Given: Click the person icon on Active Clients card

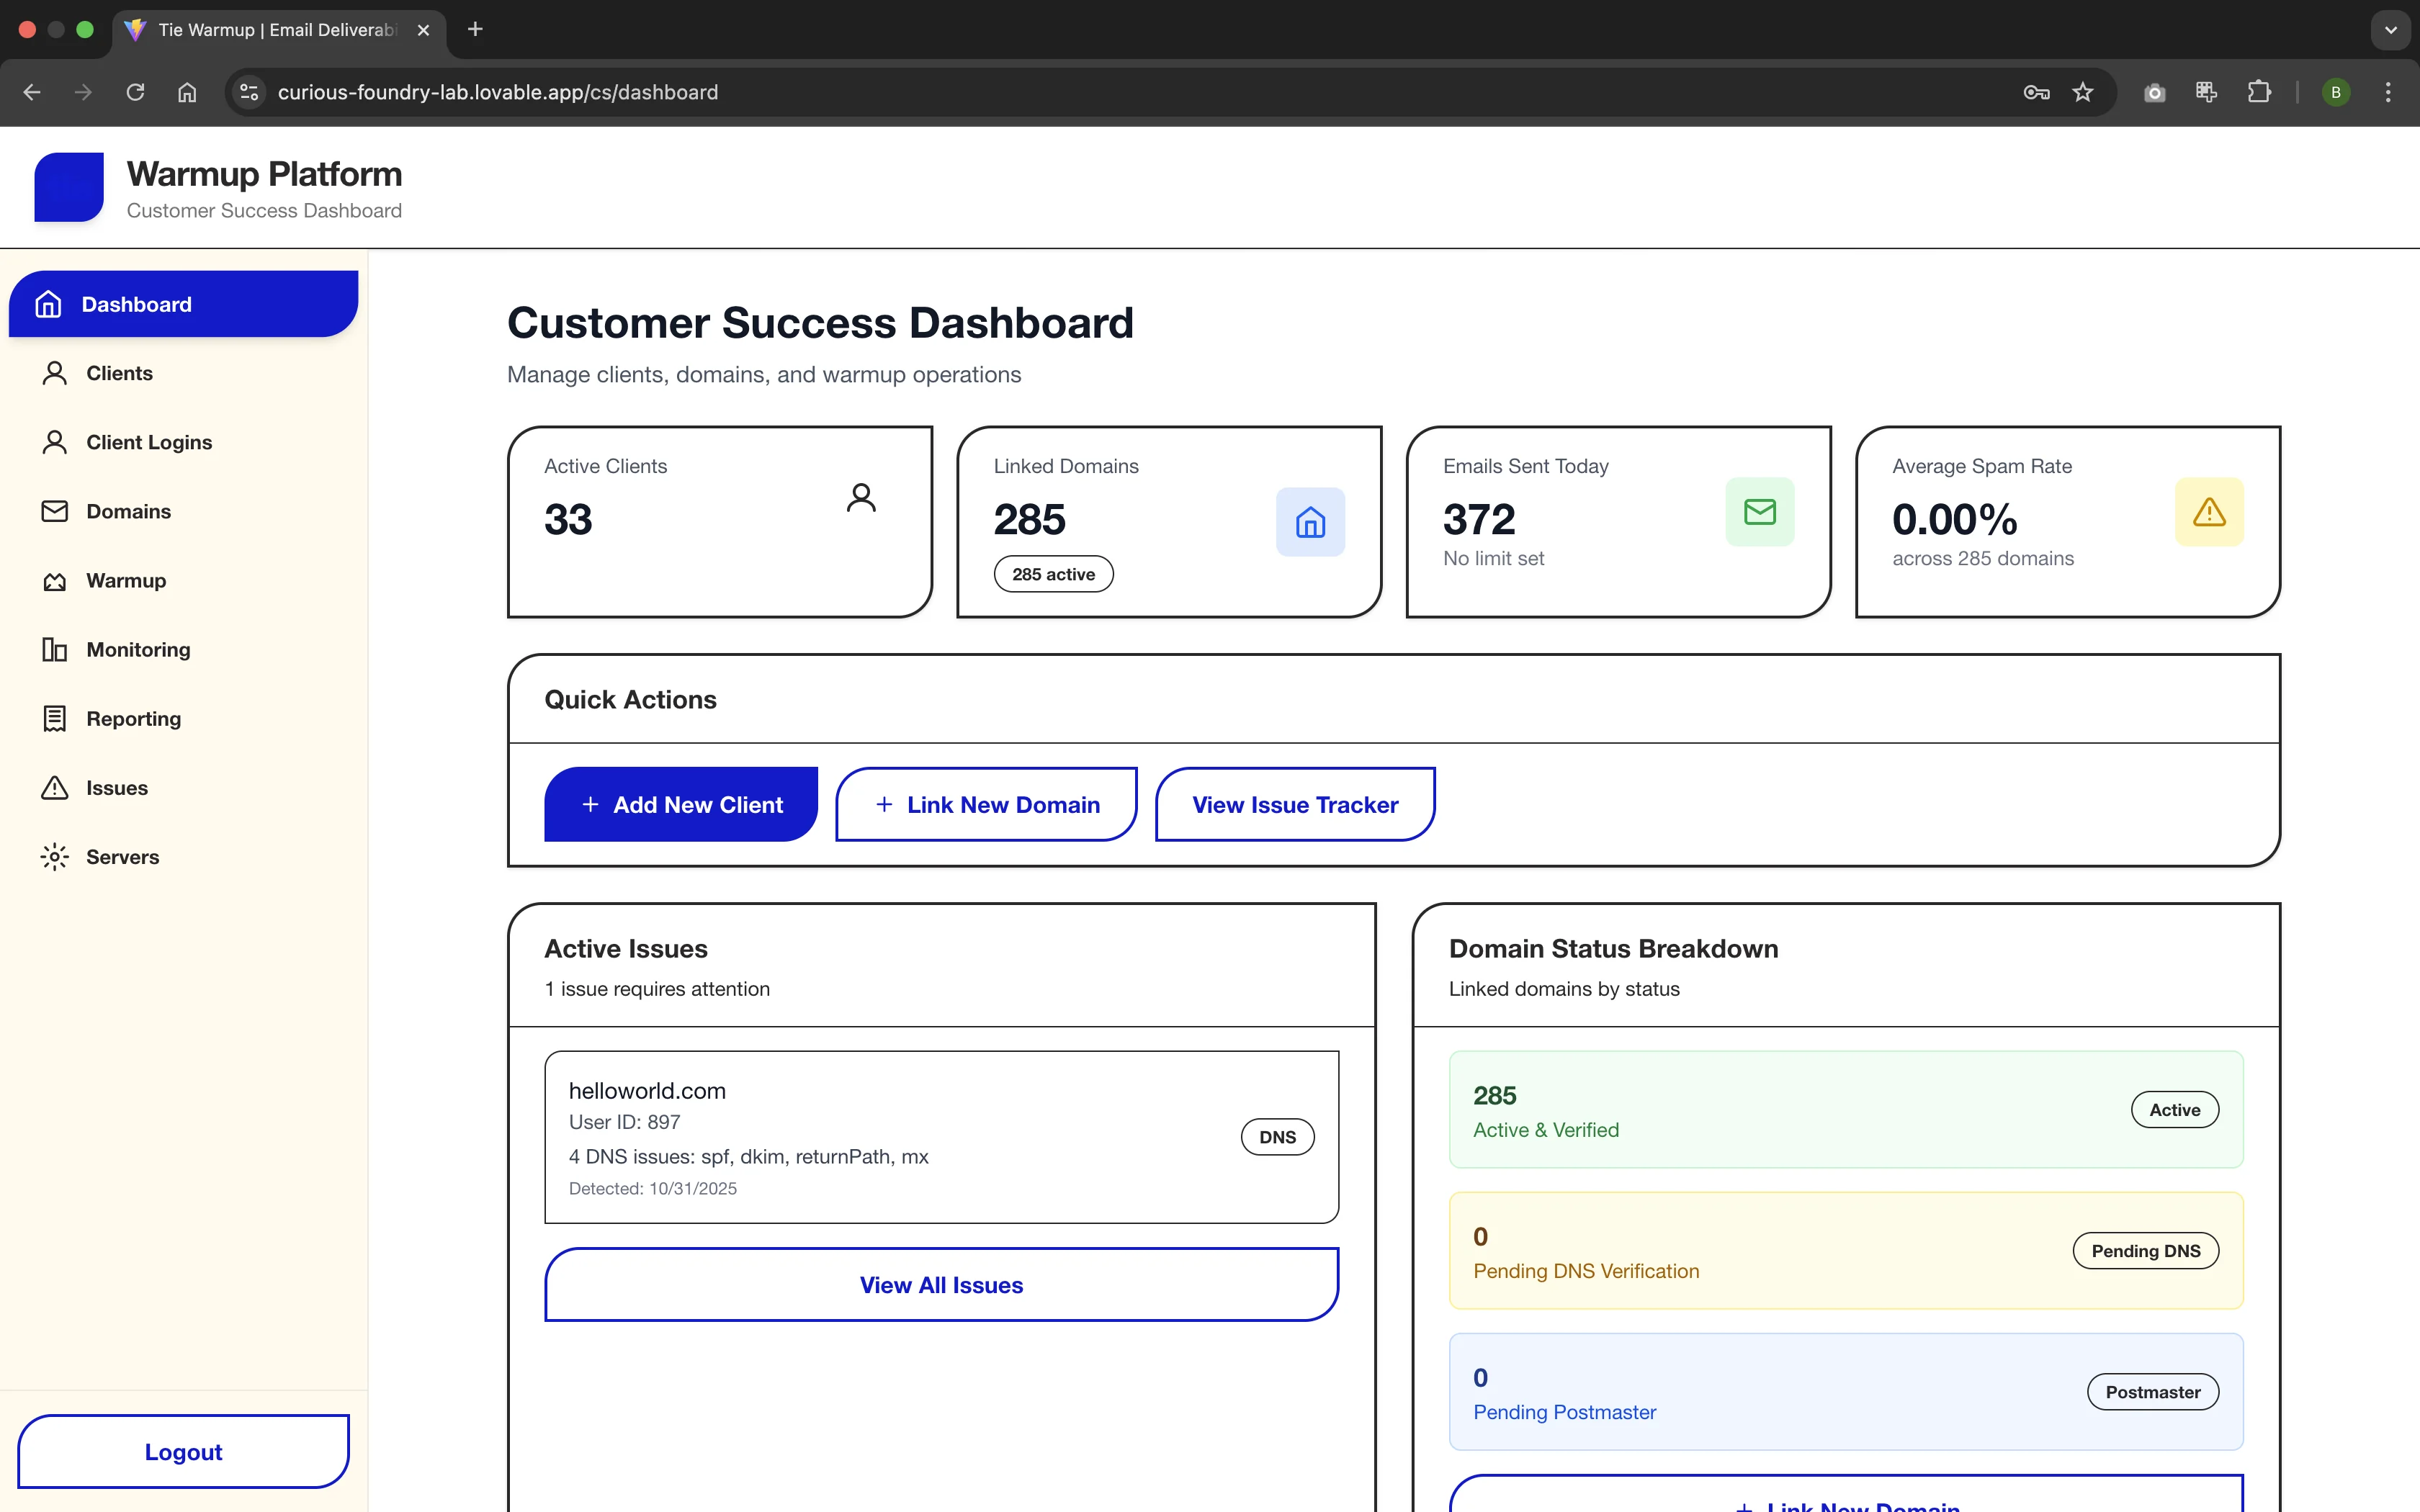Looking at the screenshot, I should coord(861,498).
